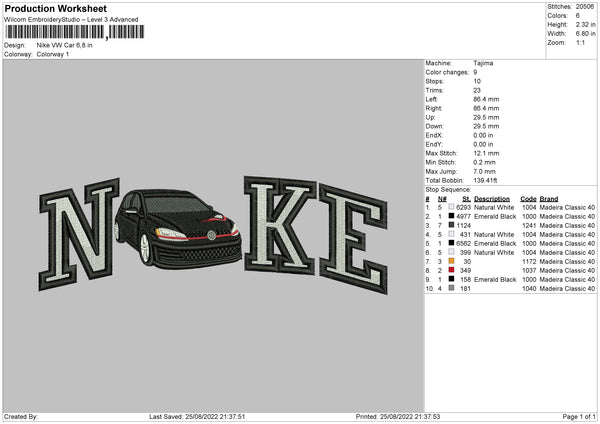Click the 'Left:' 86.4 mm value
The image size is (600, 424).
[x=486, y=99]
